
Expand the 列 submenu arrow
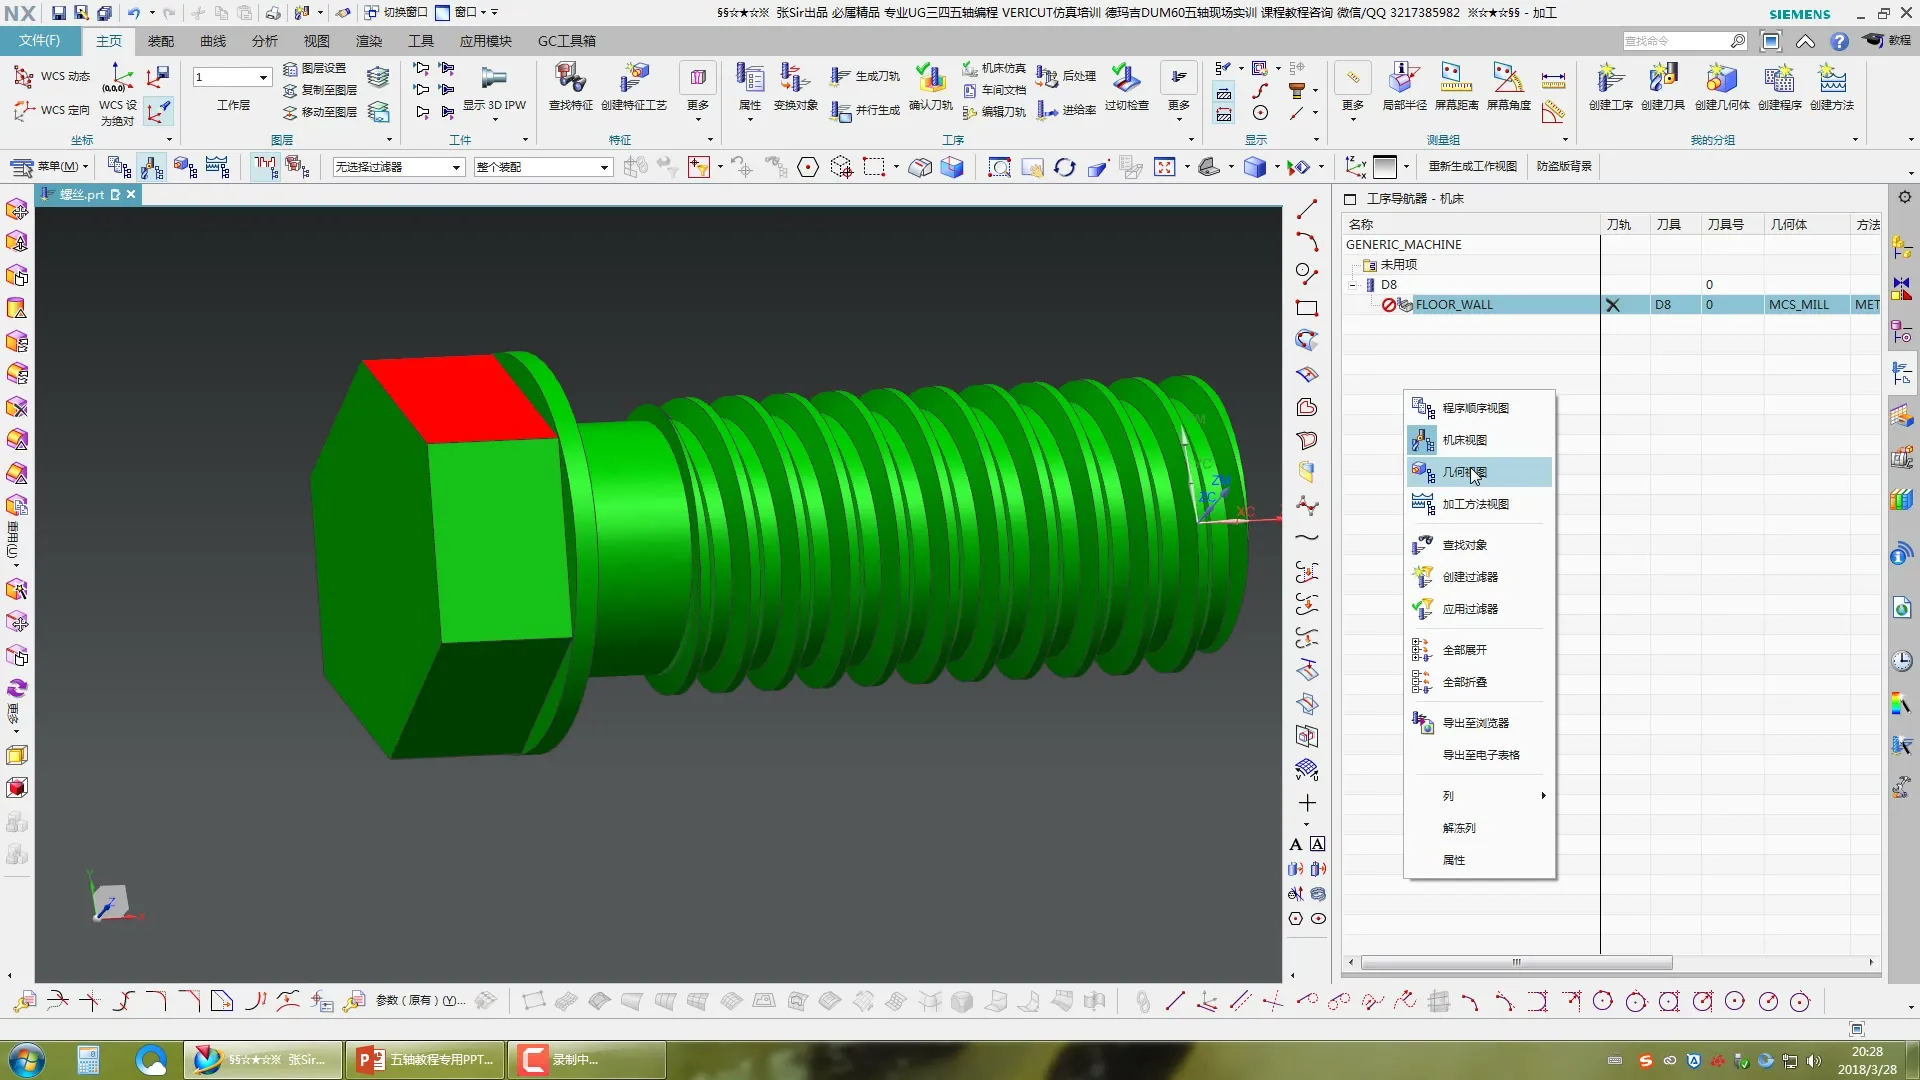tap(1543, 796)
